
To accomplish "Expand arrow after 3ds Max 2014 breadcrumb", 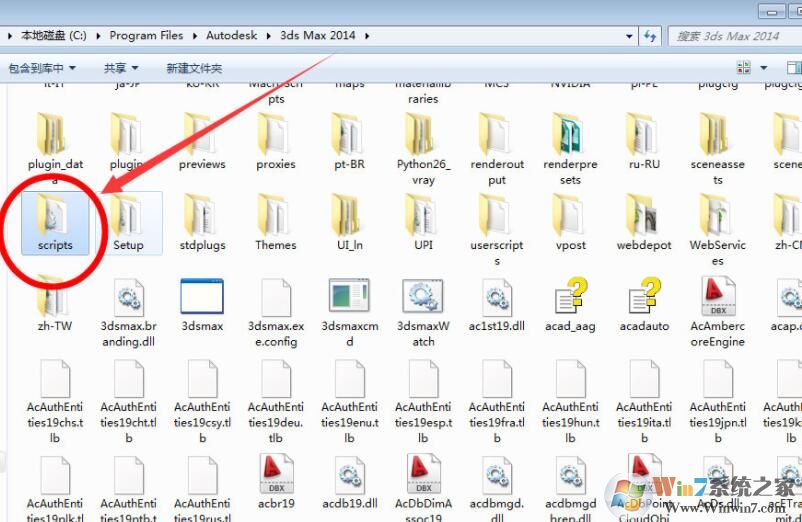I will point(367,36).
